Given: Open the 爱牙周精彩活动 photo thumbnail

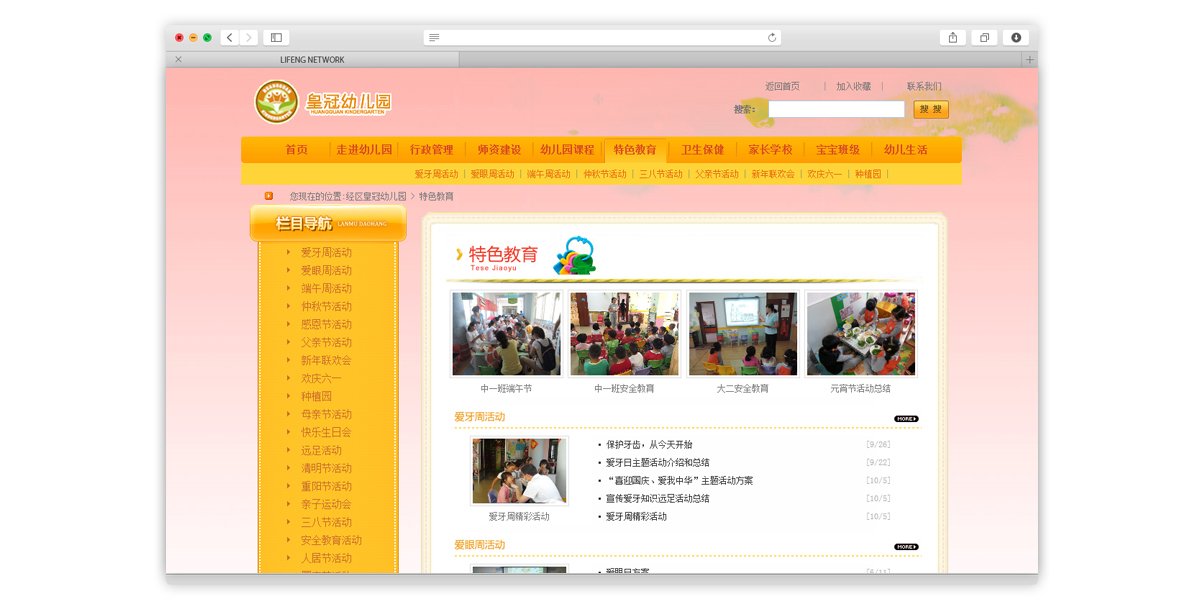Looking at the screenshot, I should click(x=519, y=471).
